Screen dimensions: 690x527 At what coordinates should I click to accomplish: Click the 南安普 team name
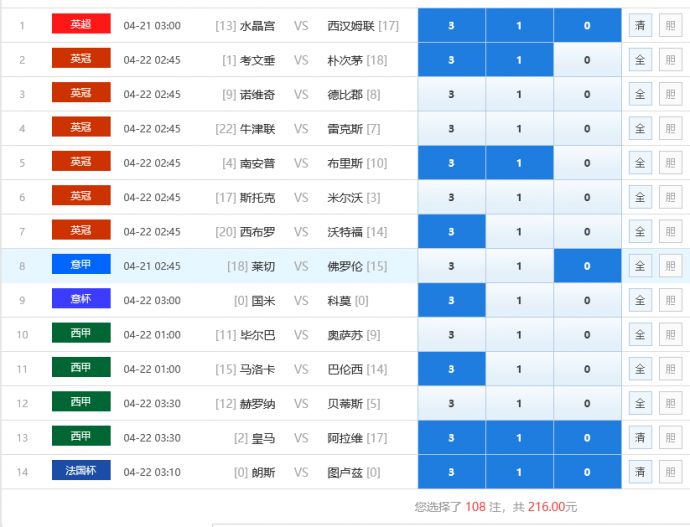(x=257, y=163)
